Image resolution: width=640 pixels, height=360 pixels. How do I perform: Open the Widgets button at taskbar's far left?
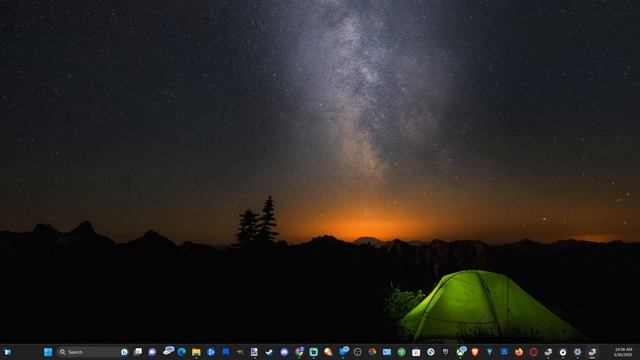pyautogui.click(x=8, y=352)
